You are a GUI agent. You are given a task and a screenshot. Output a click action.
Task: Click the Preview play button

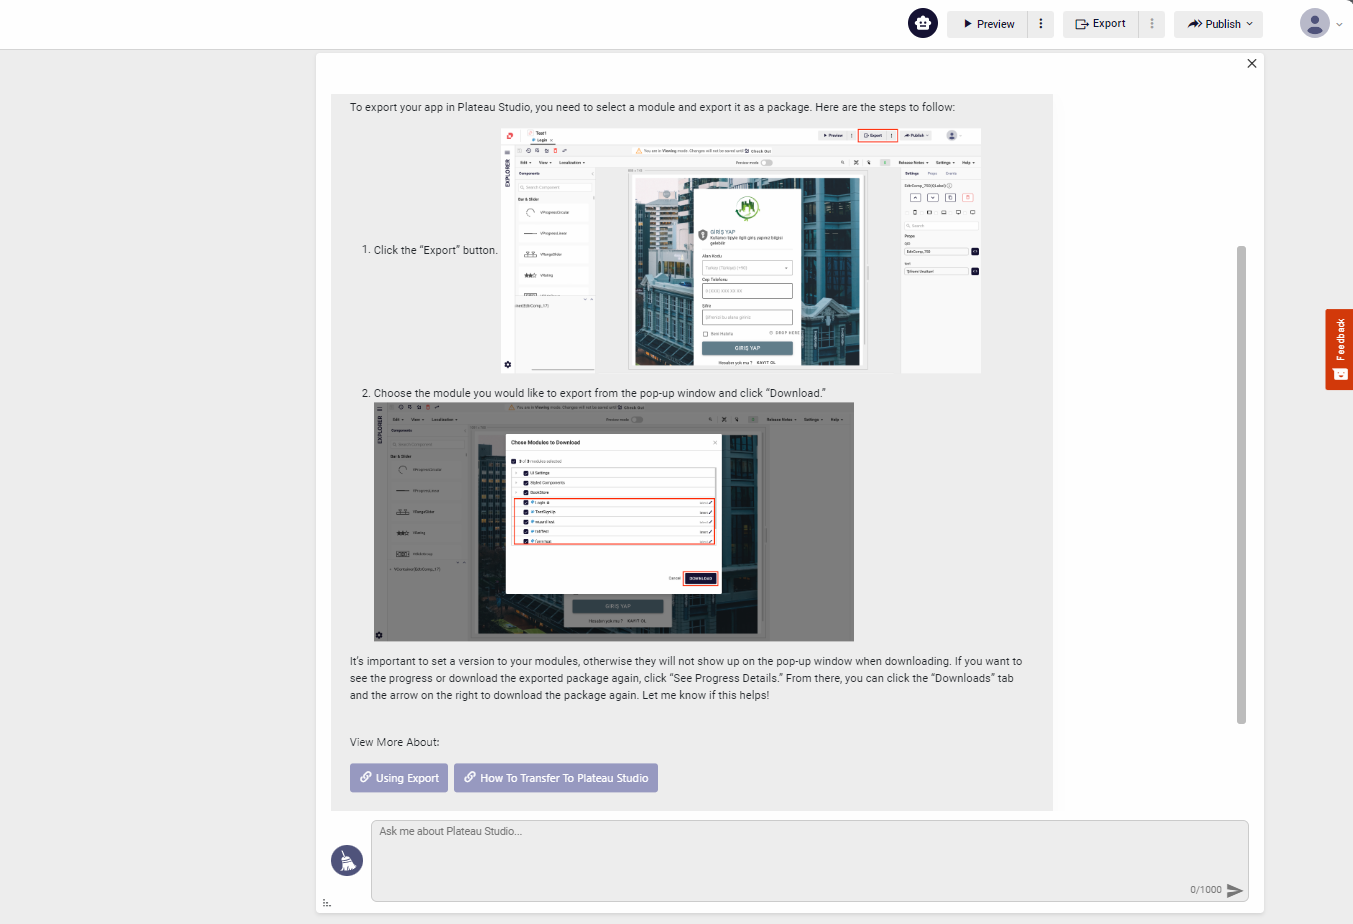click(988, 24)
